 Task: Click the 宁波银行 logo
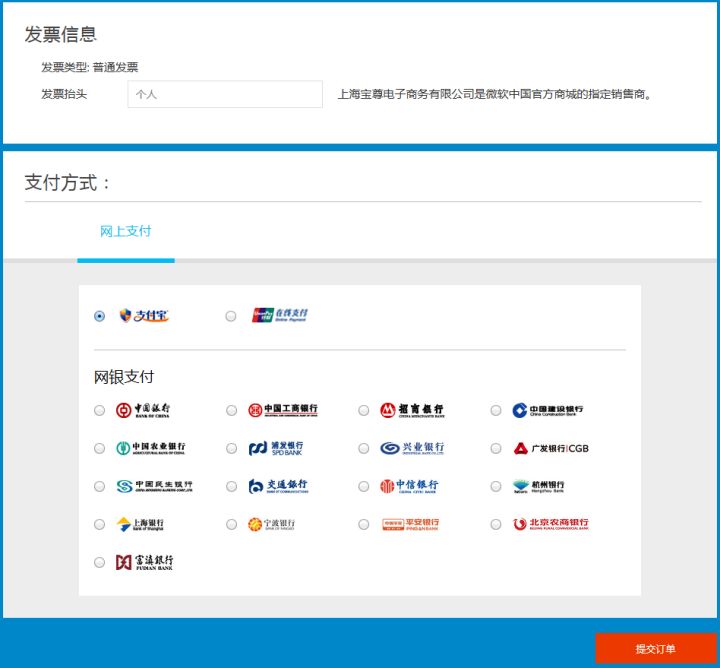(x=272, y=524)
